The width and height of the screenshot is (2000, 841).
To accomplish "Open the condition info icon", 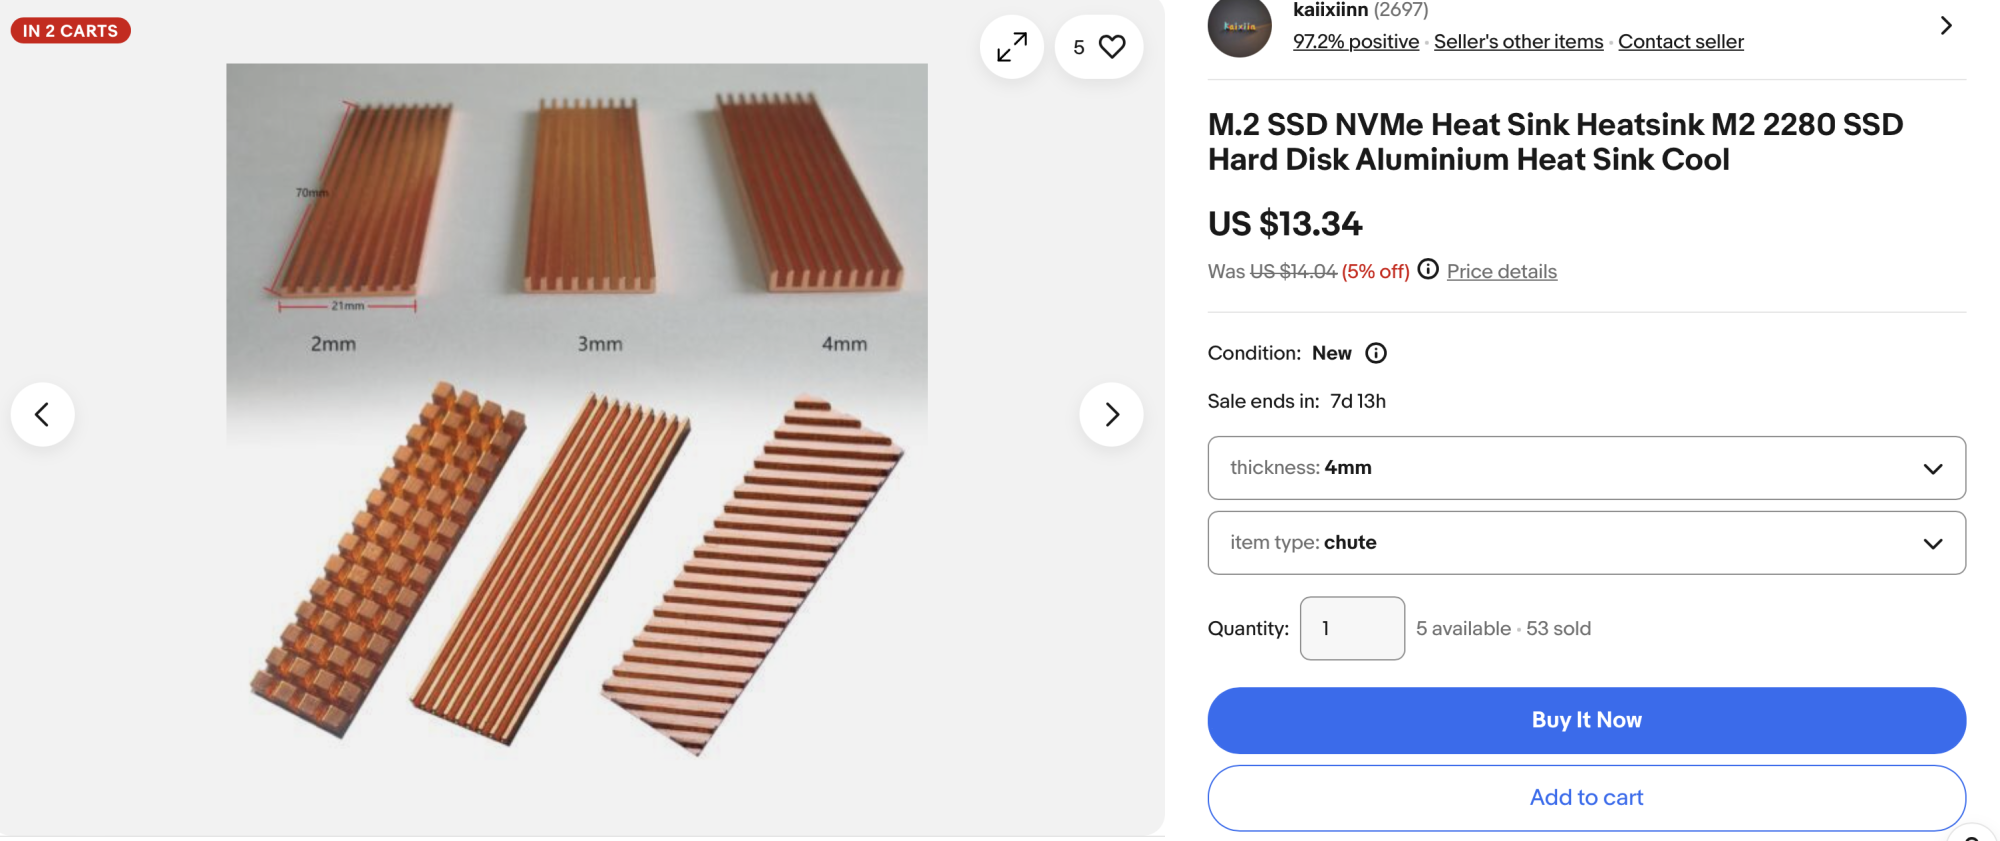I will click(1376, 353).
